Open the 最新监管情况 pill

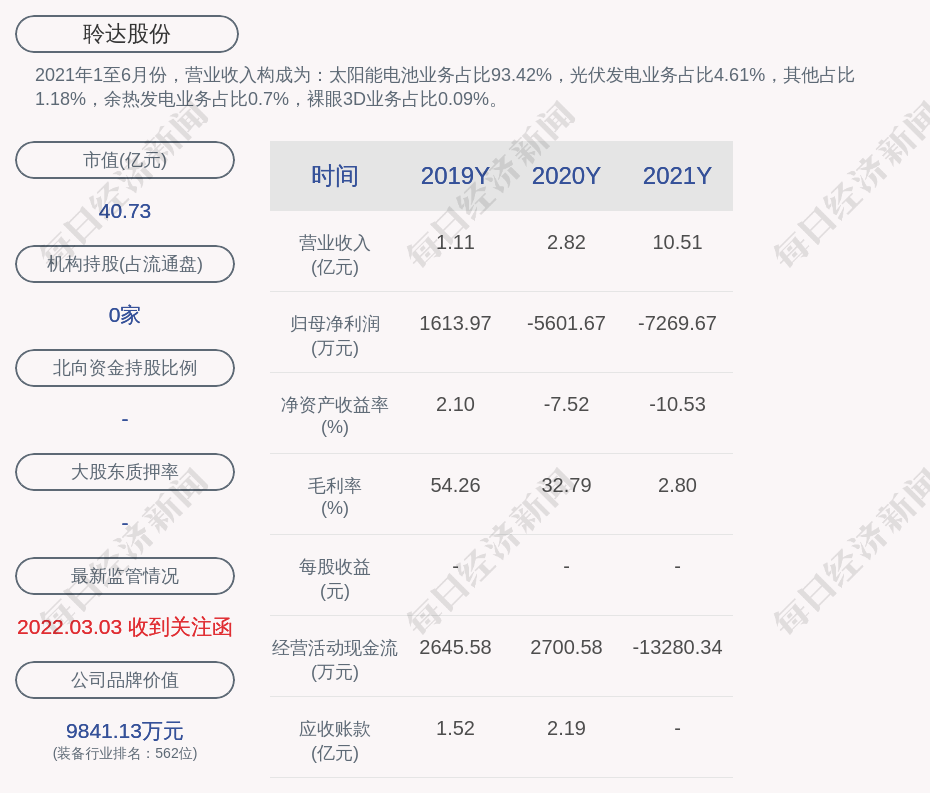125,576
